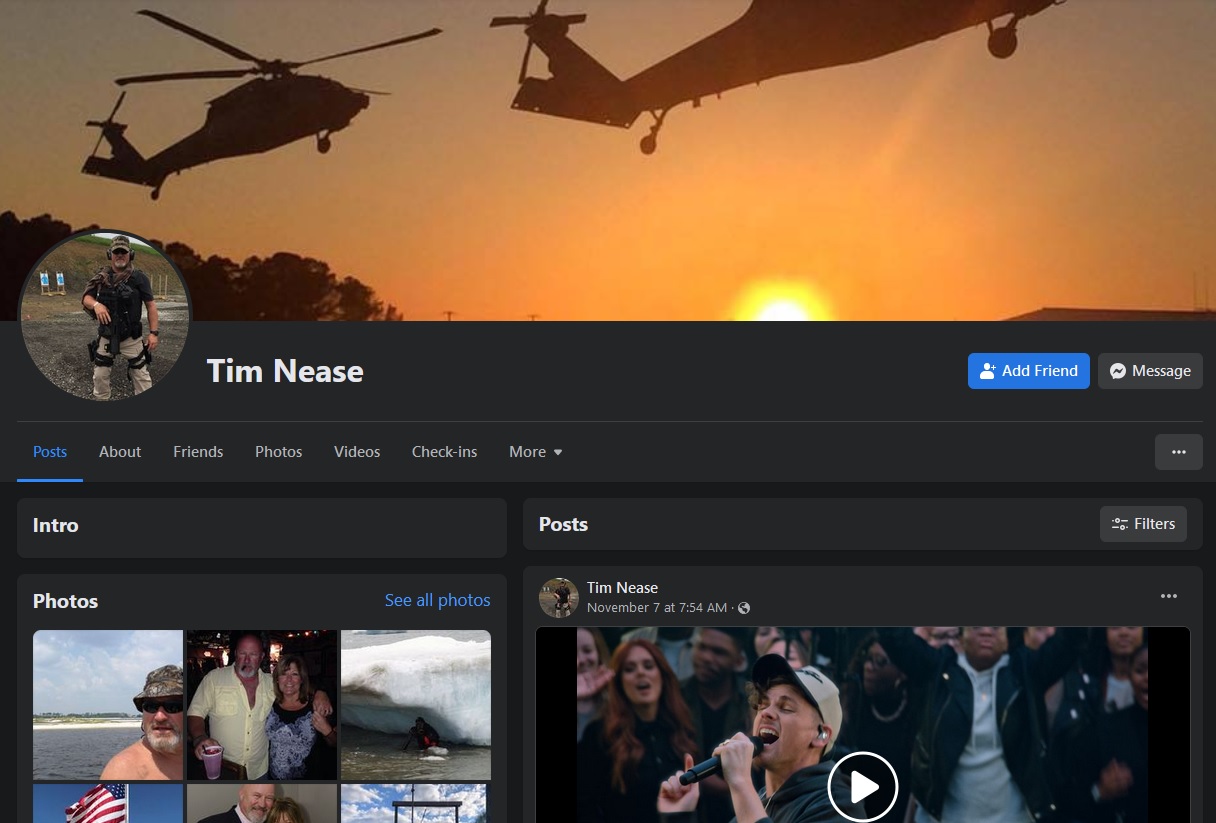The image size is (1216, 823).
Task: Open Messenger chat via Message button
Action: 1150,371
